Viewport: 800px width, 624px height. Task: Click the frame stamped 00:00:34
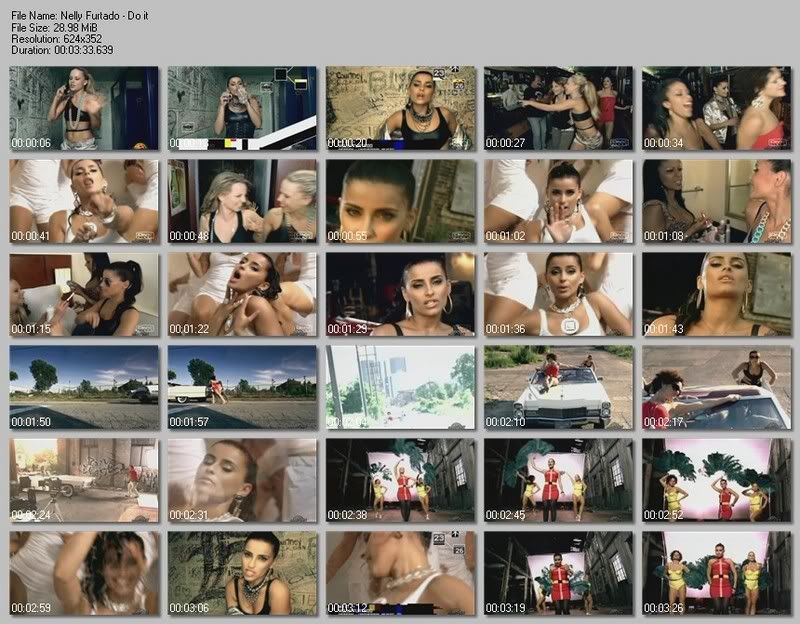point(717,108)
